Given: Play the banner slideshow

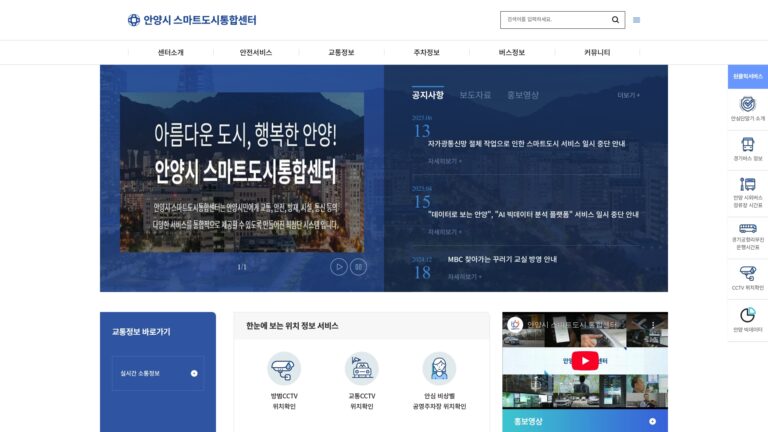Looking at the screenshot, I should point(338,267).
